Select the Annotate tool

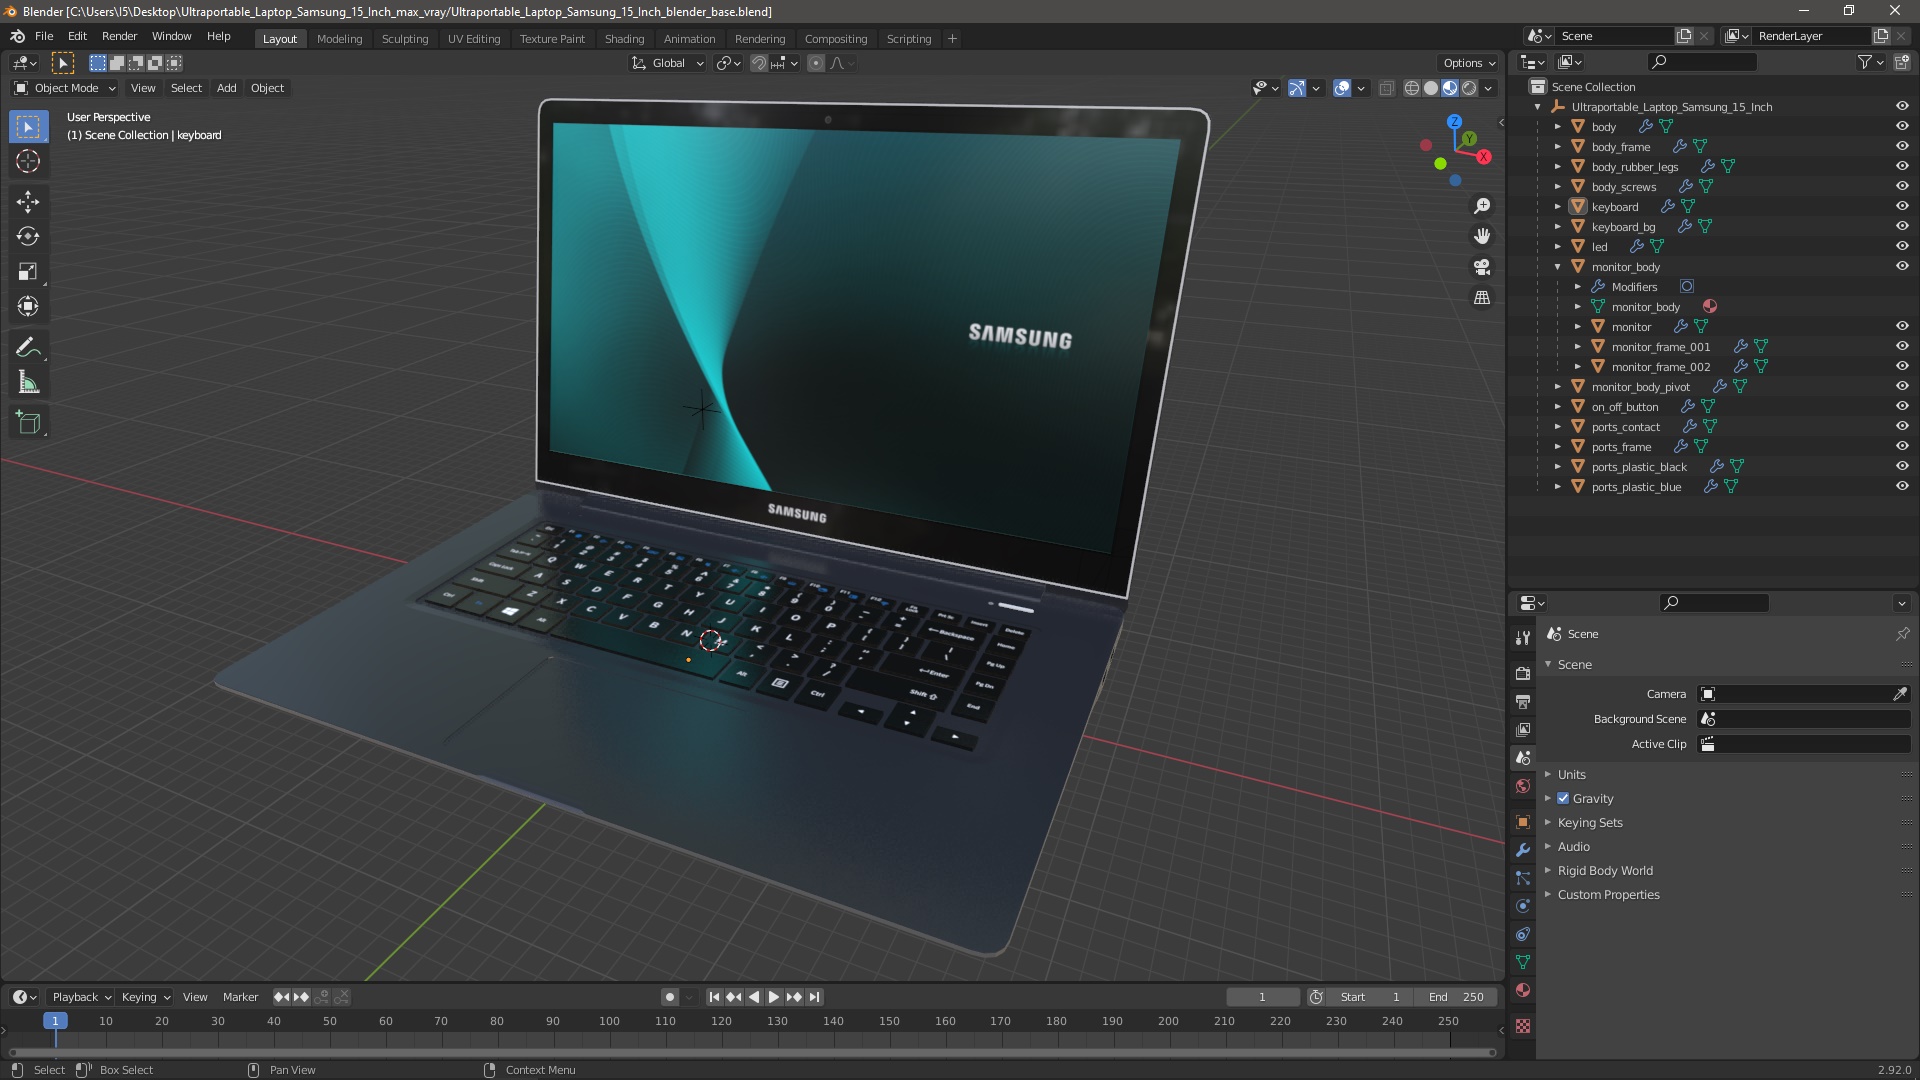tap(28, 348)
